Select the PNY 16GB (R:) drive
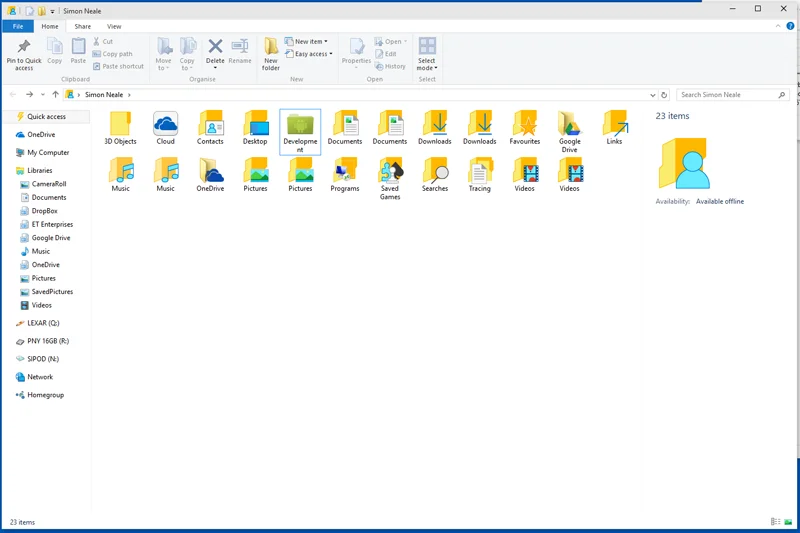This screenshot has height=533, width=800. point(48,341)
